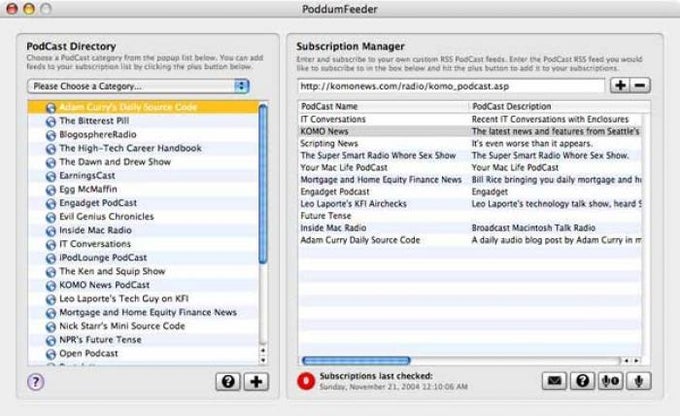
Task: Select IT Conversations in directory list
Action: (x=144, y=244)
